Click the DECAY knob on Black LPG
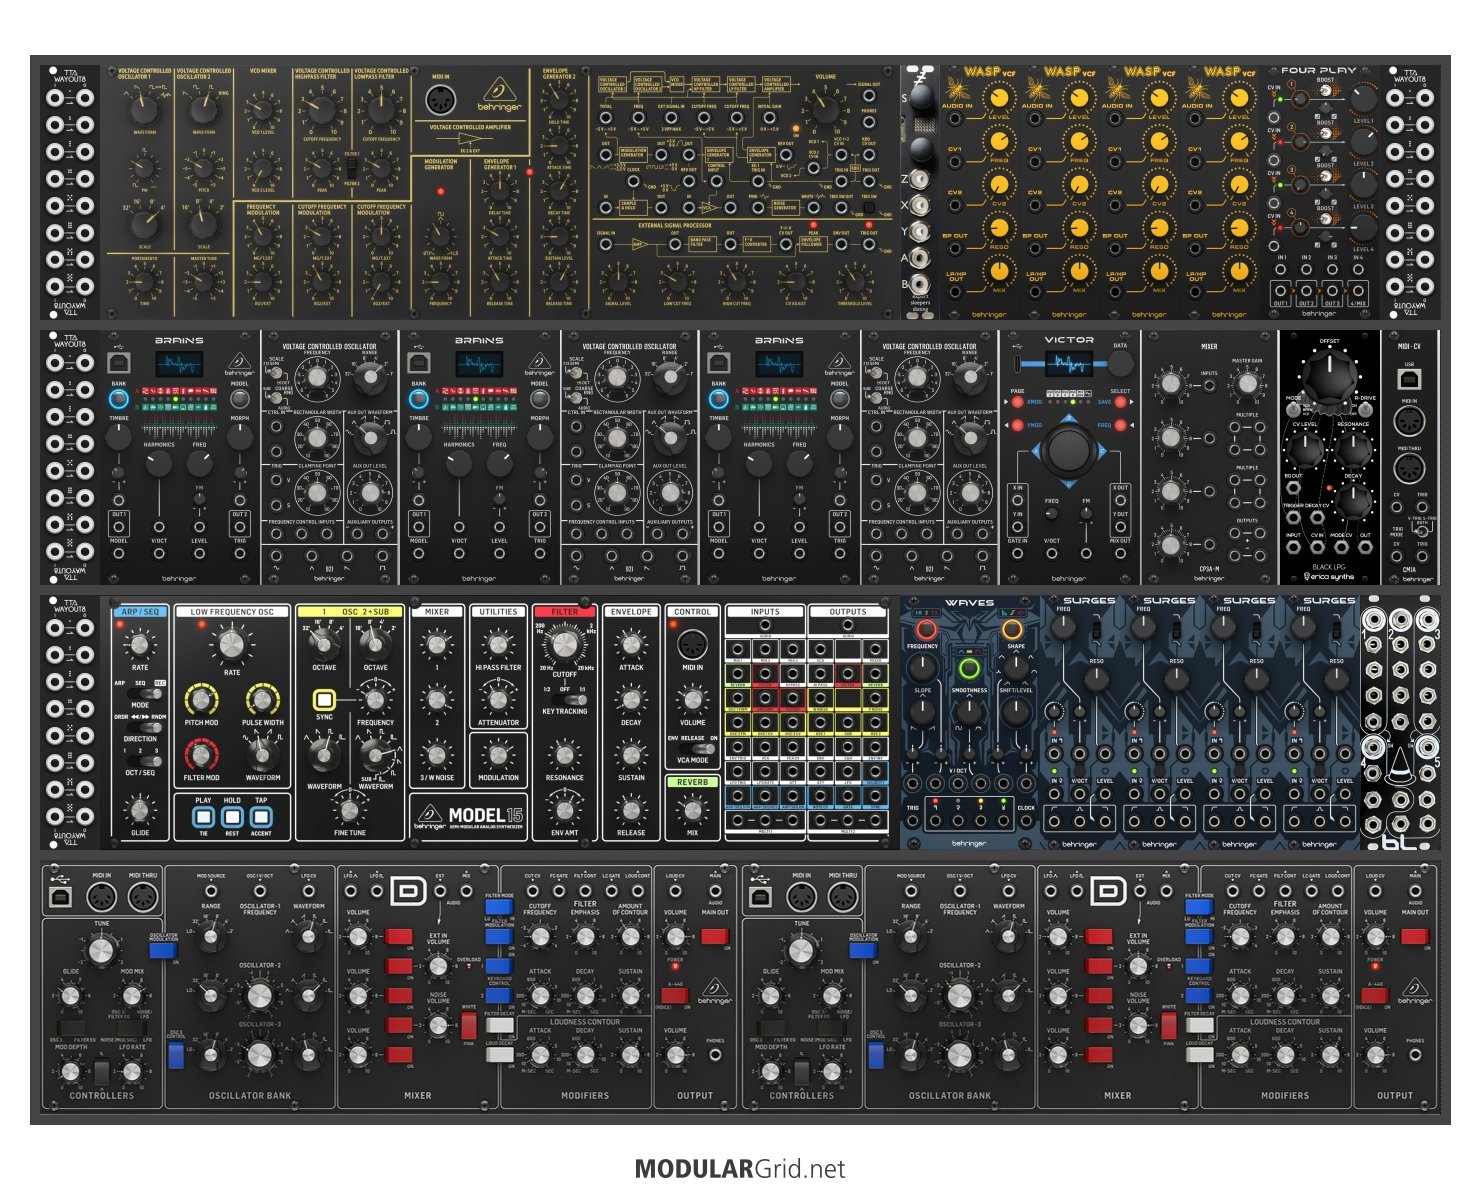 click(x=1353, y=500)
